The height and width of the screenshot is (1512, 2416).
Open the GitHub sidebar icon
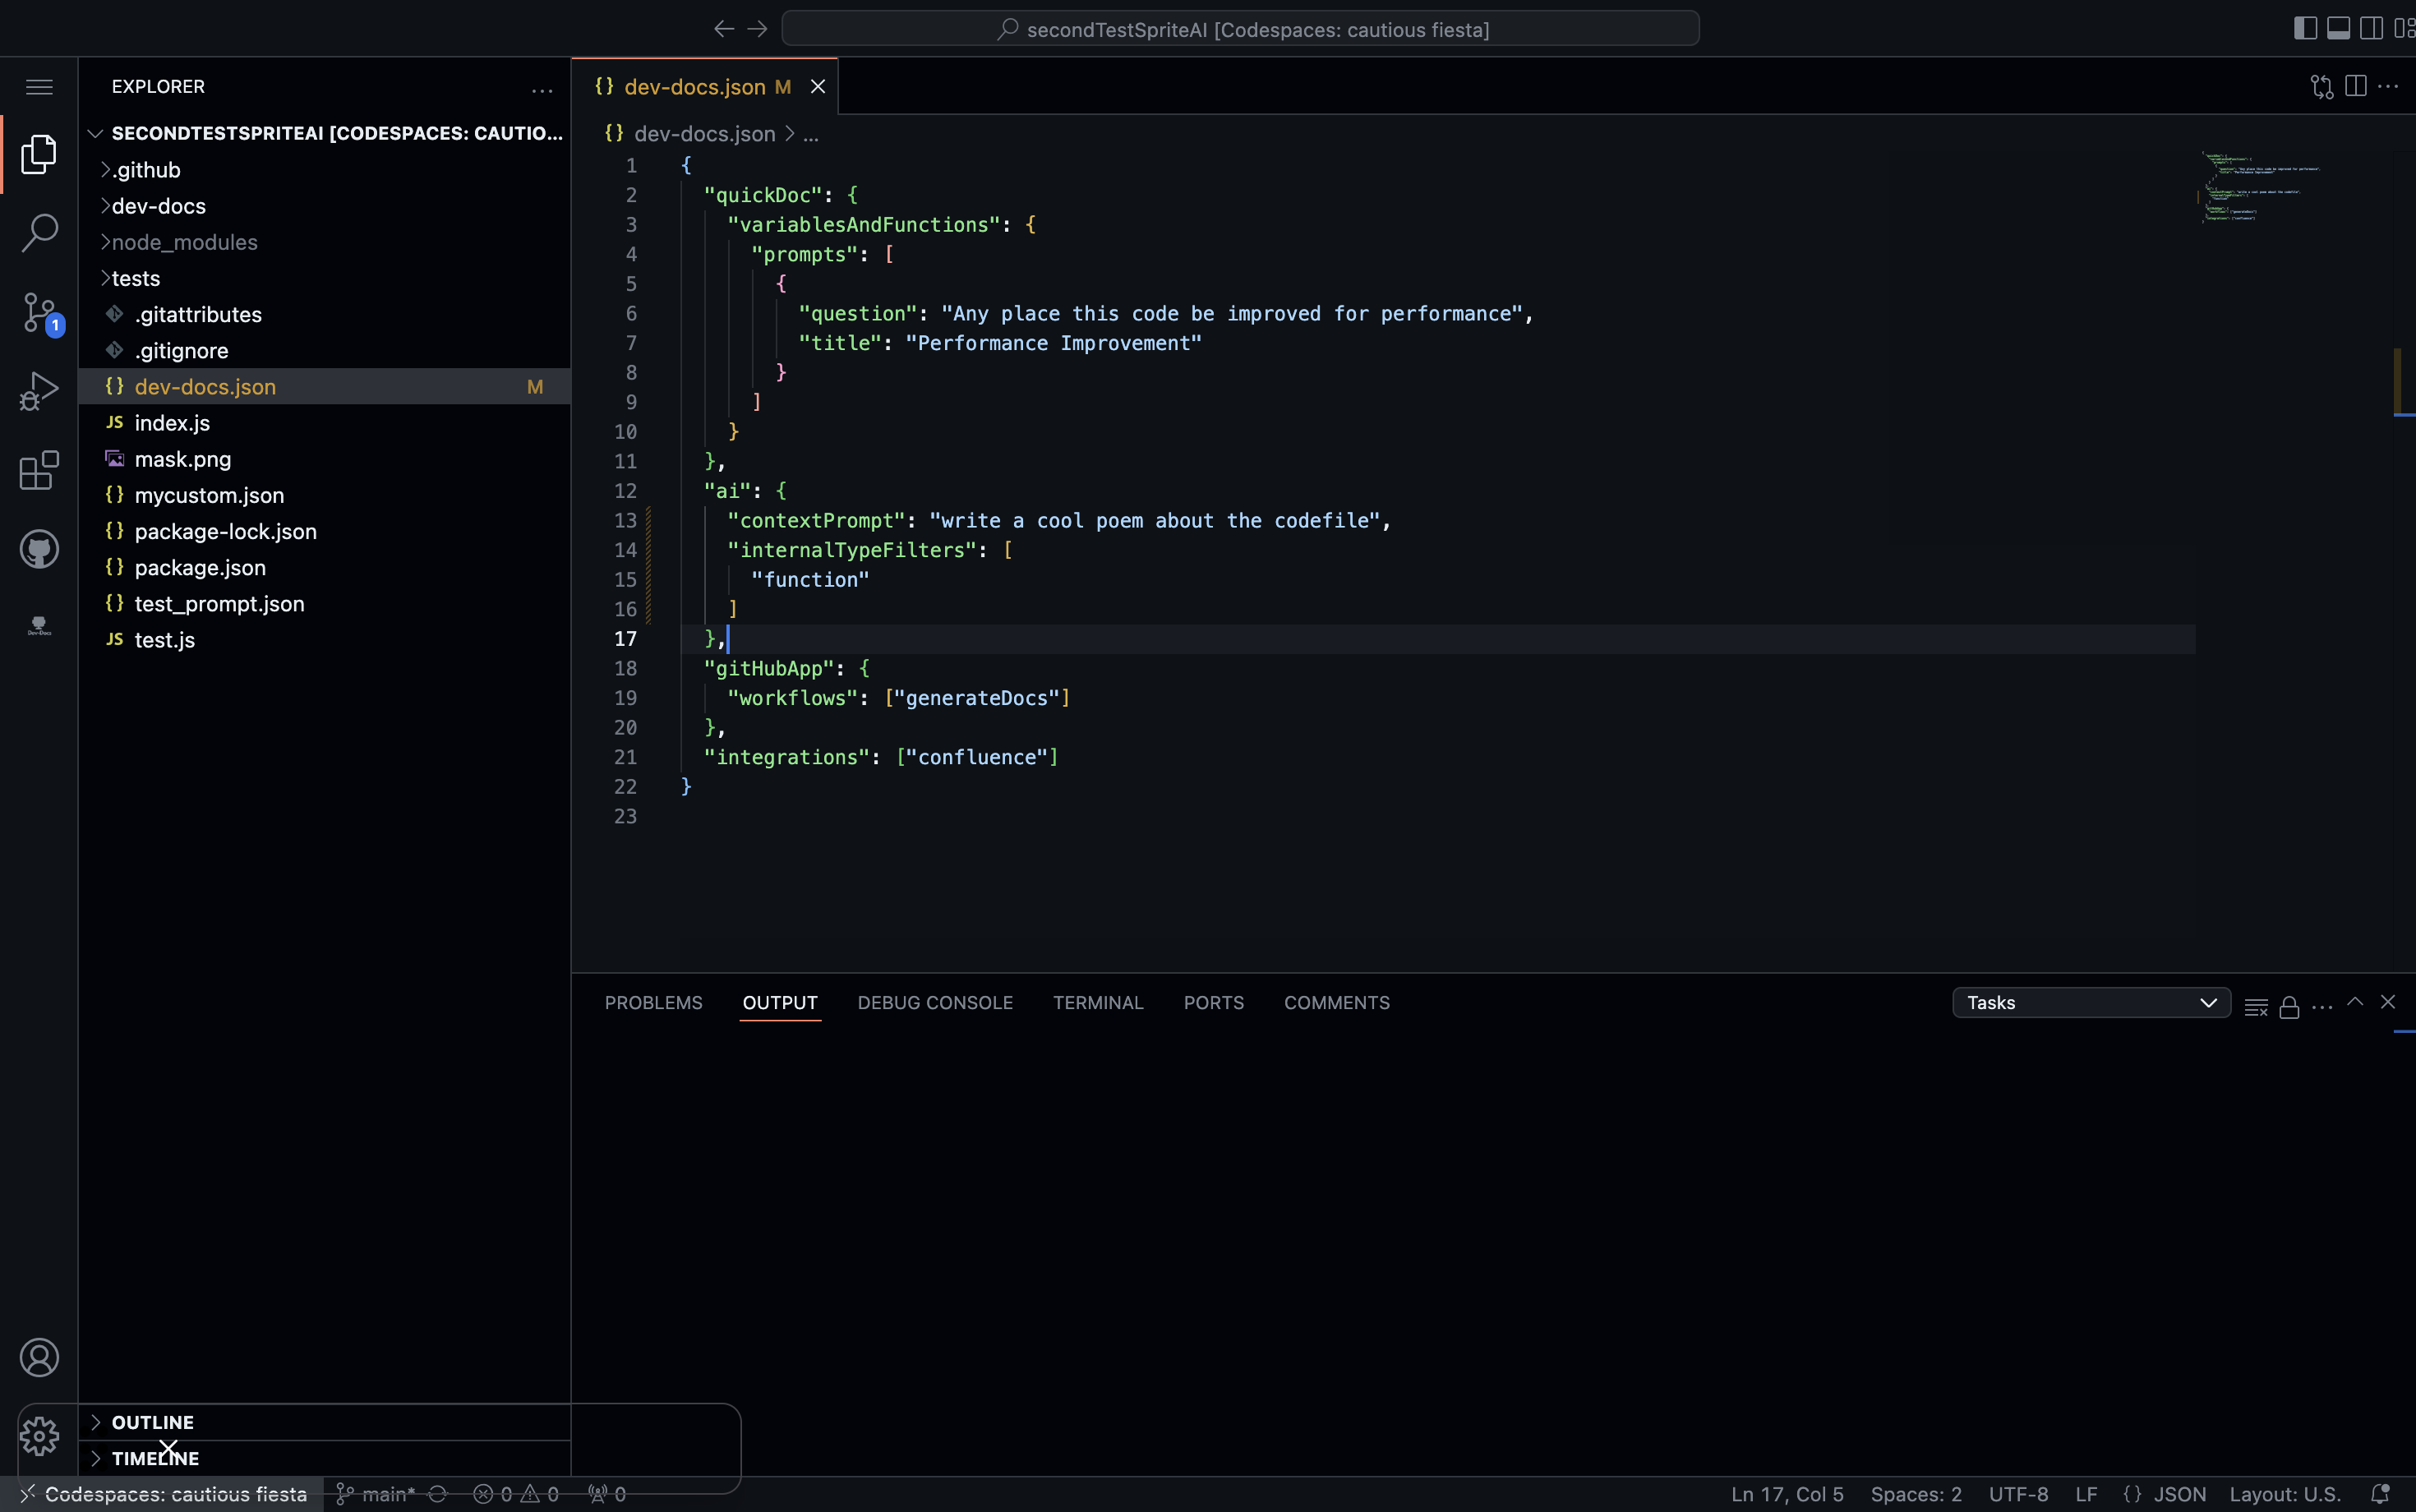pos(38,548)
